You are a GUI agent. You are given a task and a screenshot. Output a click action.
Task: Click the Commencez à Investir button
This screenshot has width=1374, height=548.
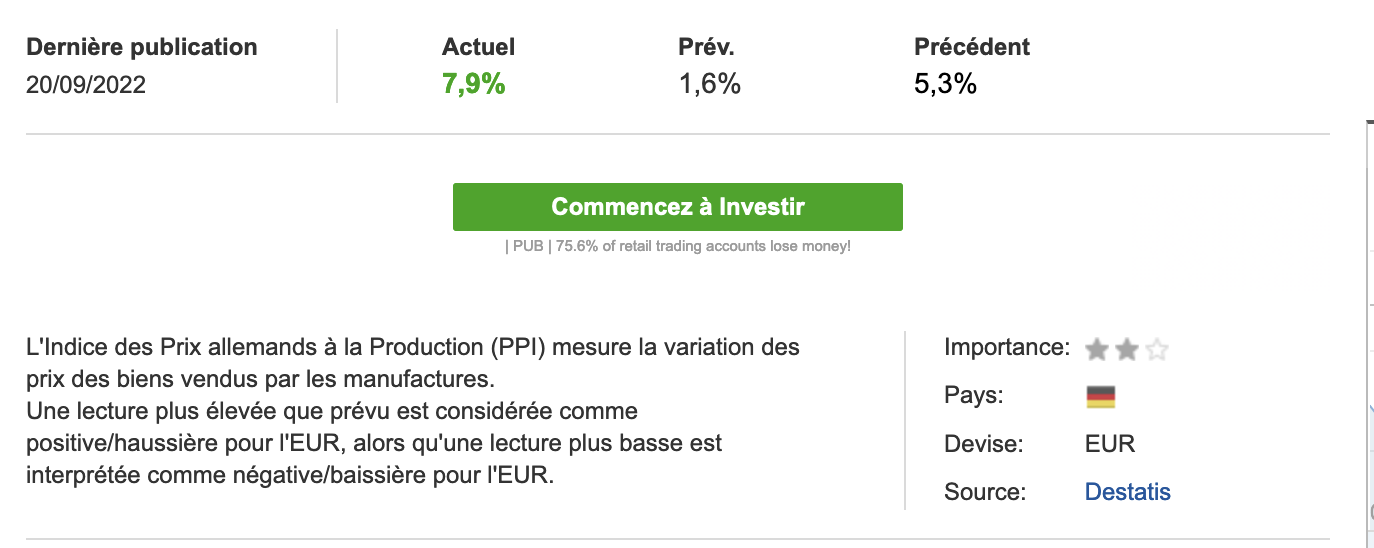[x=677, y=207]
